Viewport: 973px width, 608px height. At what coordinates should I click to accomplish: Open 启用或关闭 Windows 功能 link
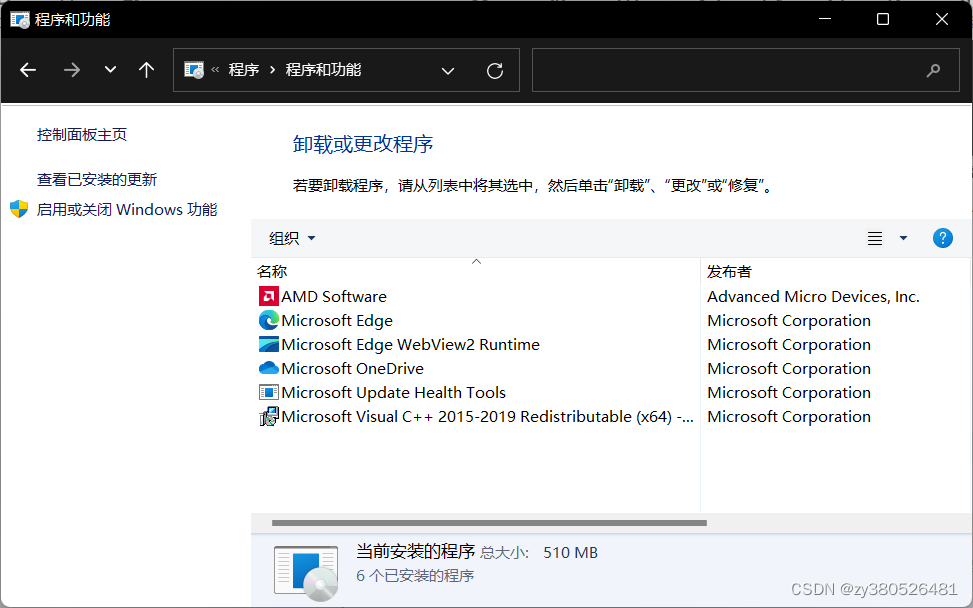tap(127, 210)
